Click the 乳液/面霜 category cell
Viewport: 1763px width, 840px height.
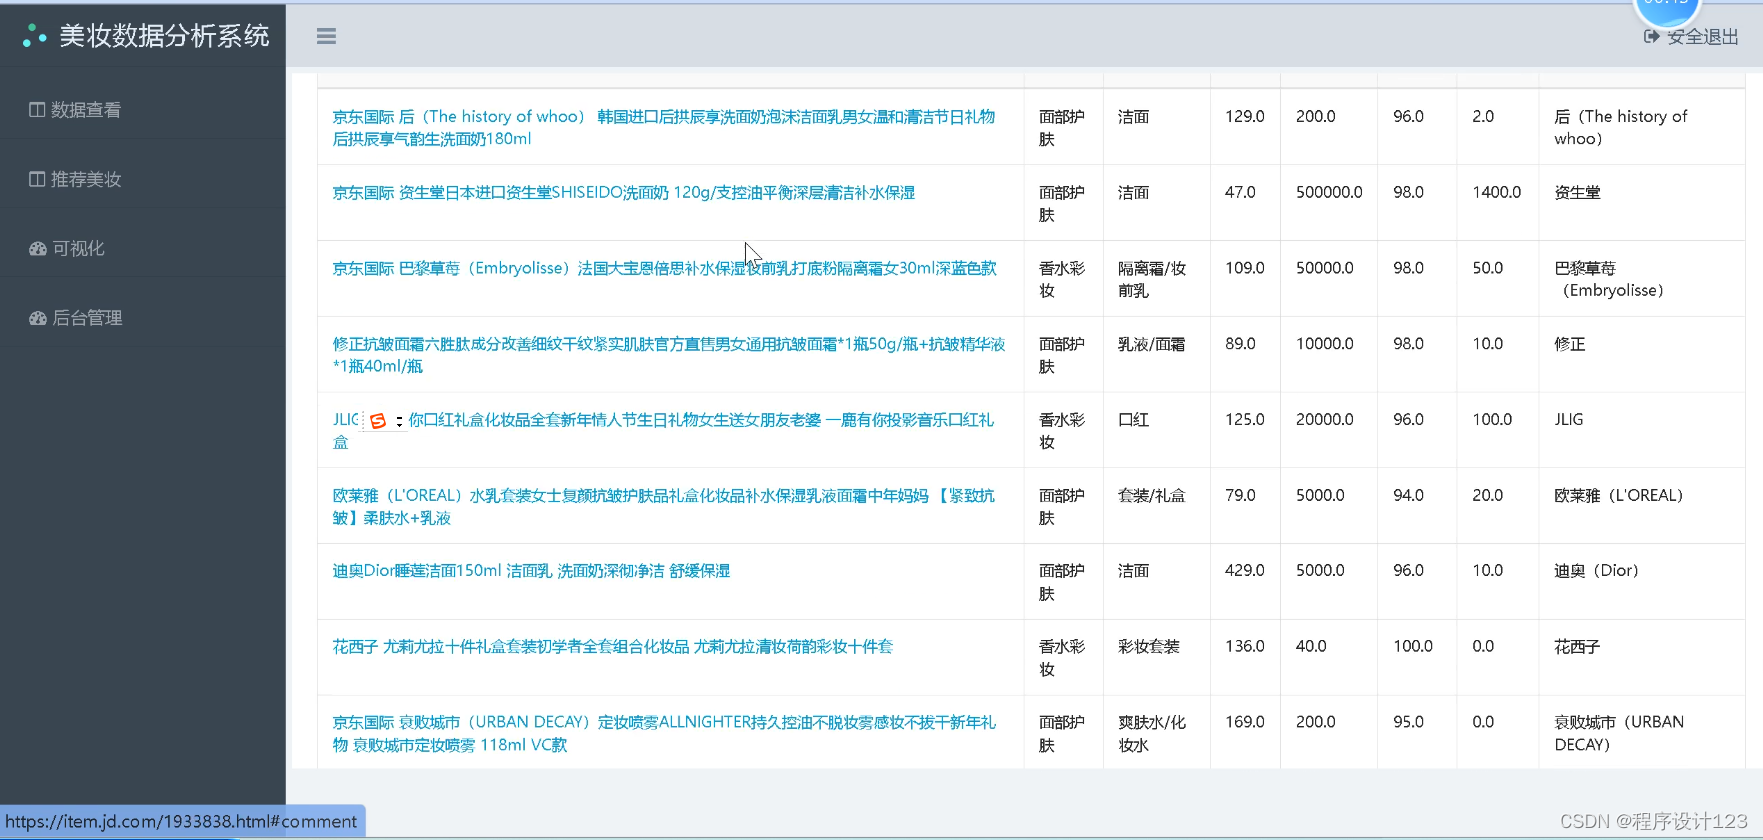[x=1152, y=344]
